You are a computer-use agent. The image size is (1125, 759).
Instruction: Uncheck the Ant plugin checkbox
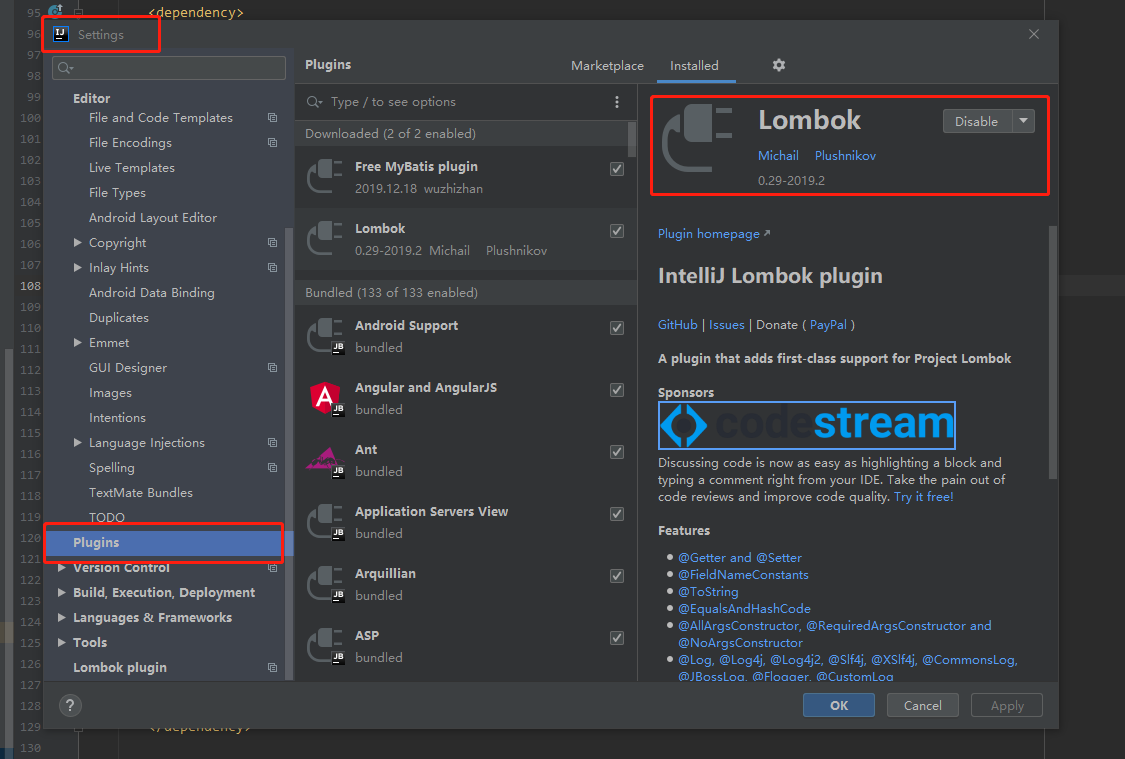pos(617,452)
